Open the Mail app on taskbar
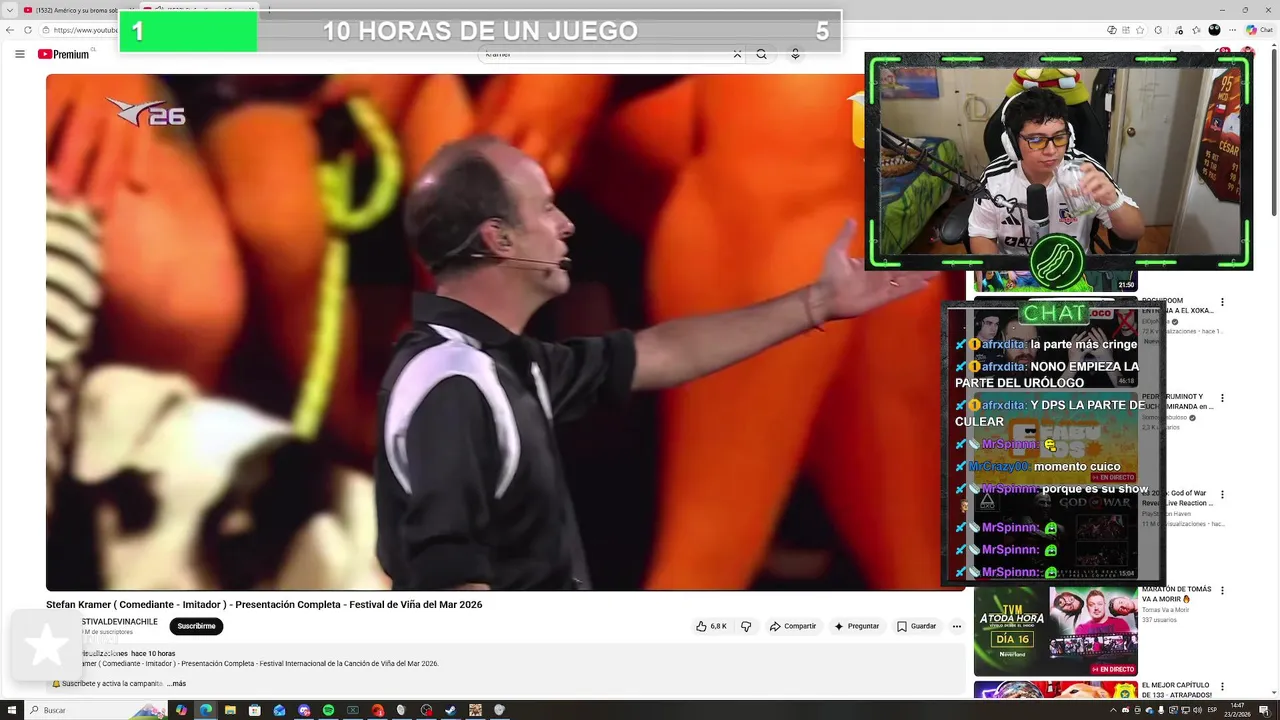 pos(279,710)
